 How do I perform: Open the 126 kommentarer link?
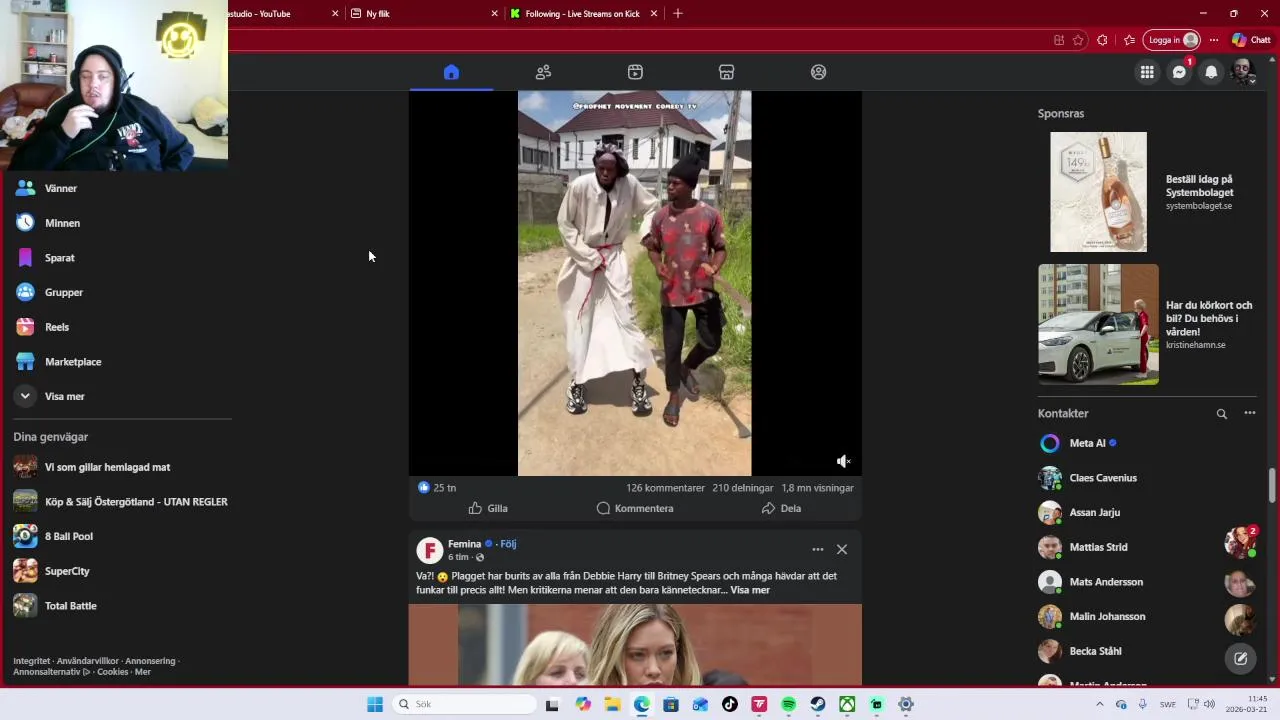pos(665,488)
